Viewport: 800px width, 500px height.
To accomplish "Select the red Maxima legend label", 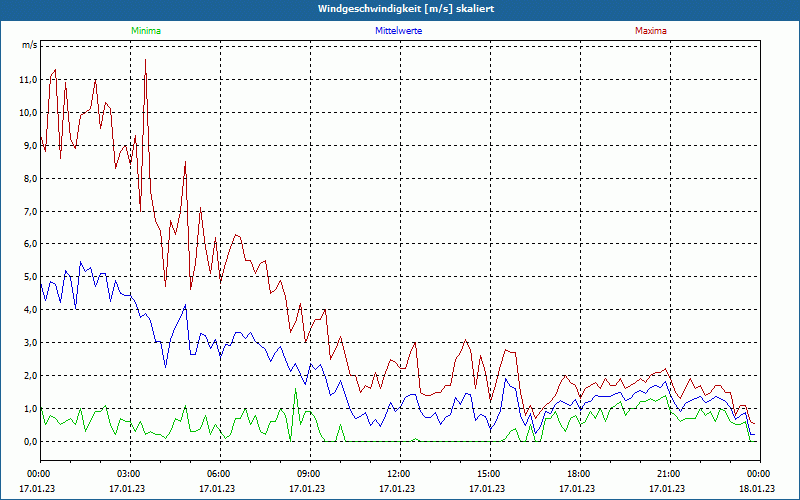I will pos(651,31).
